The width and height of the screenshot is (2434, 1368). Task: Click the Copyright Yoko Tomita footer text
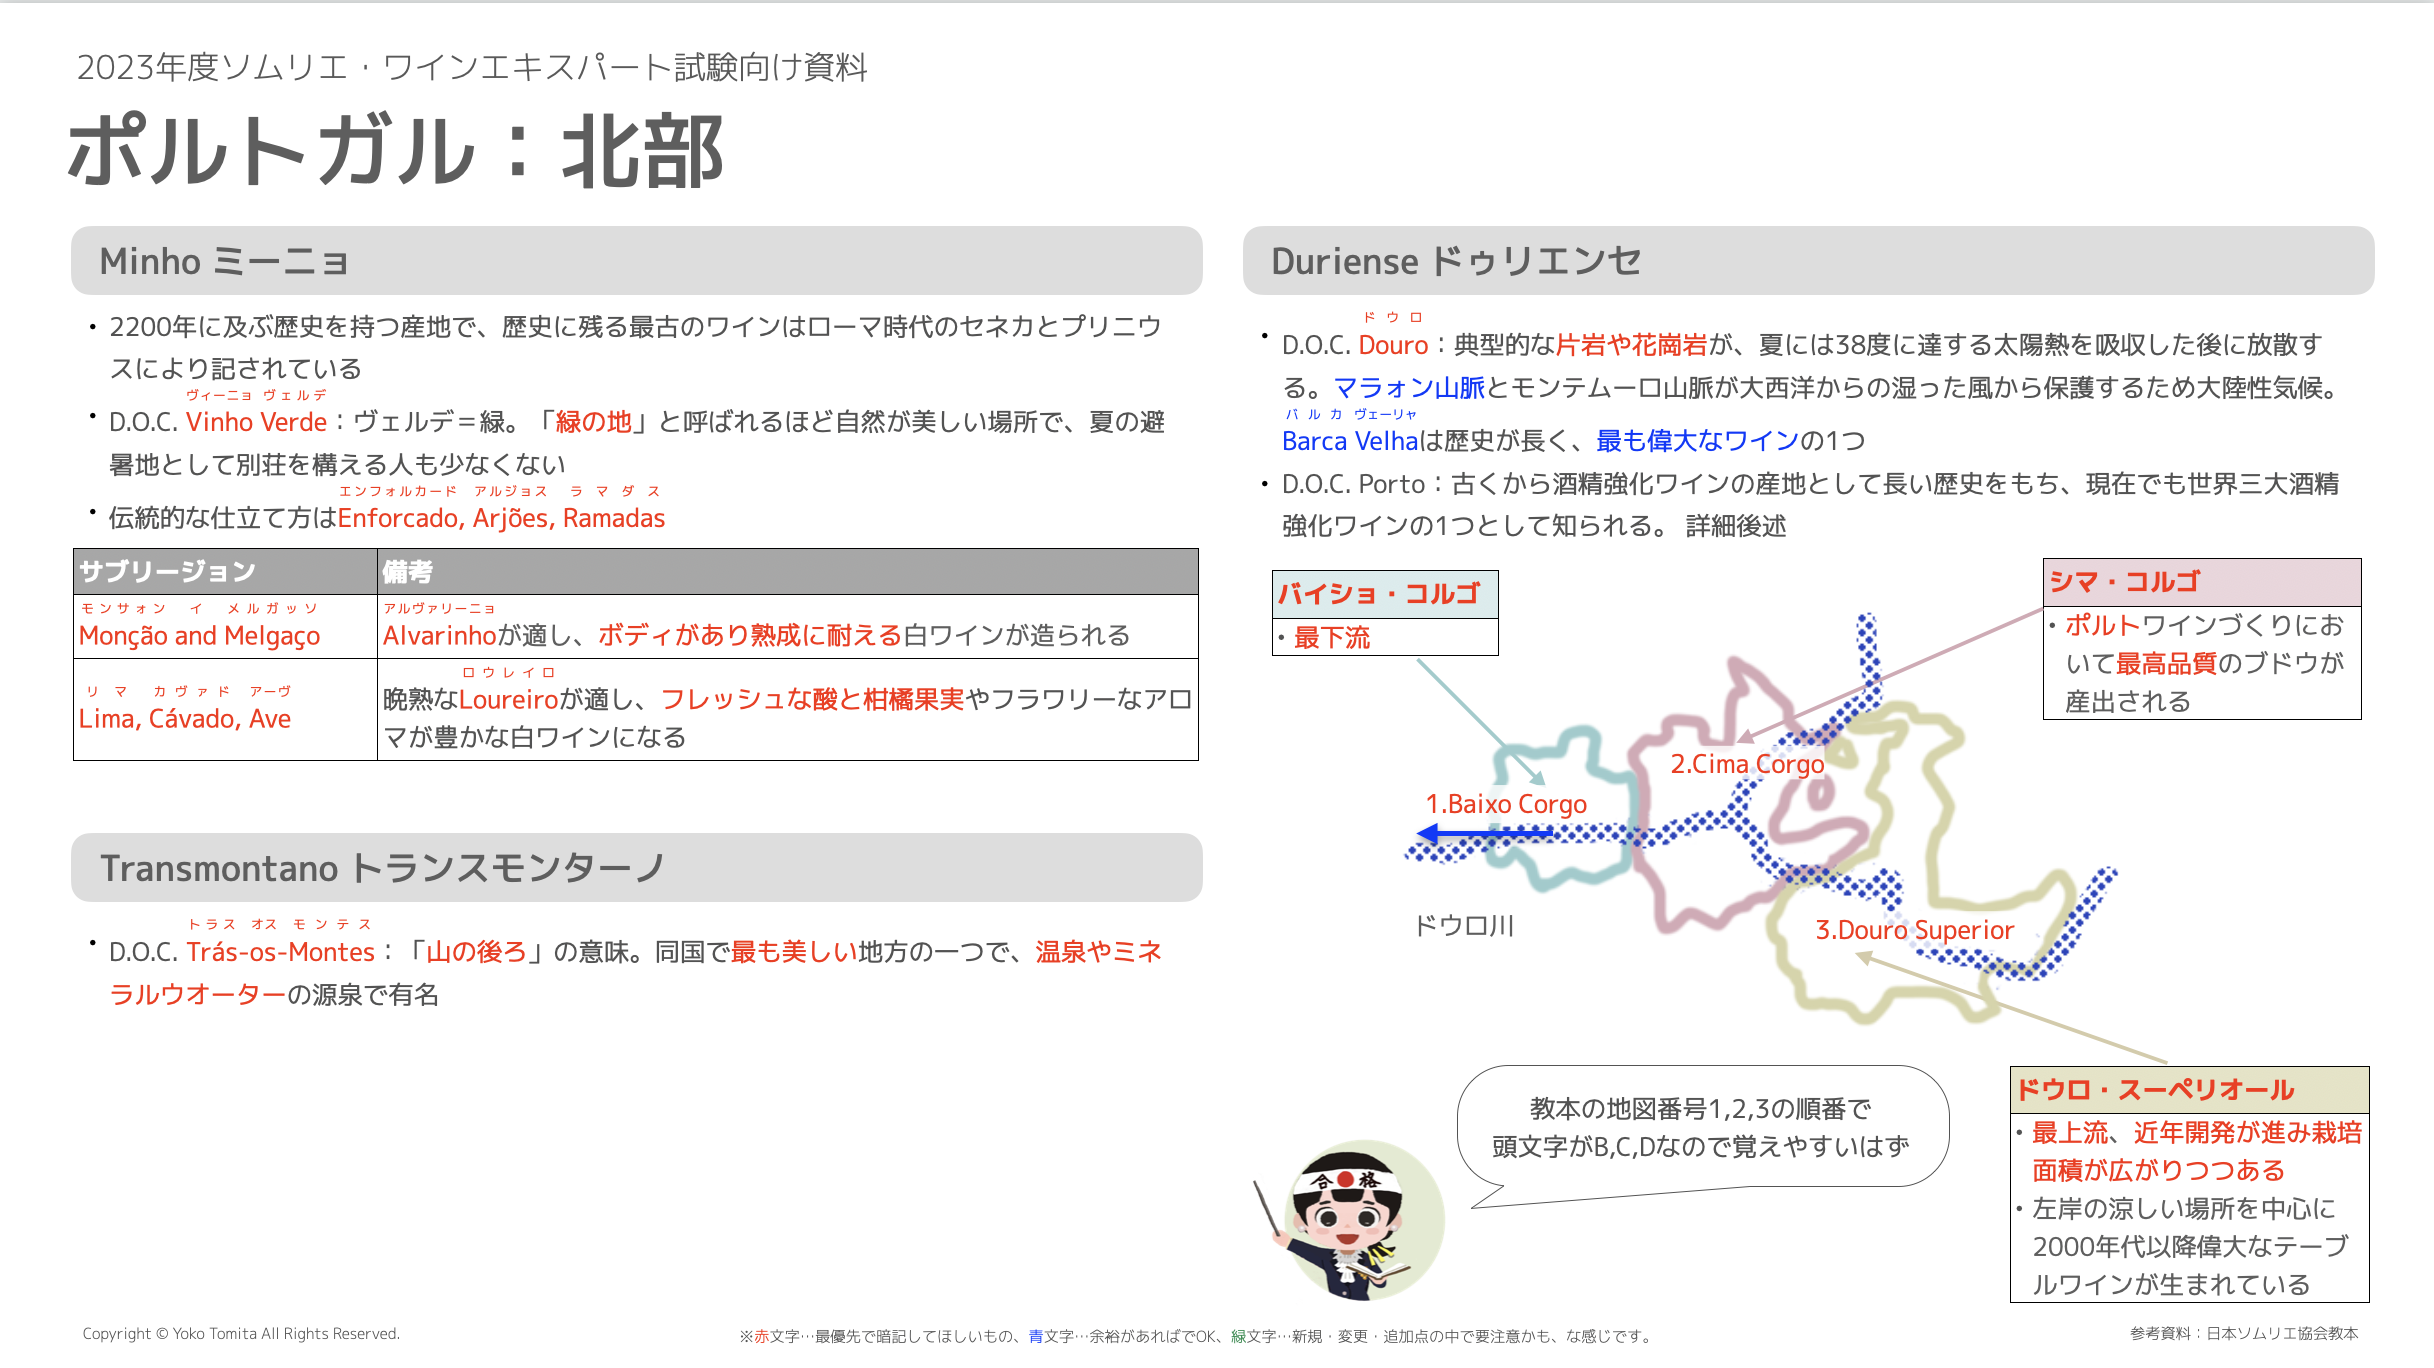click(241, 1334)
